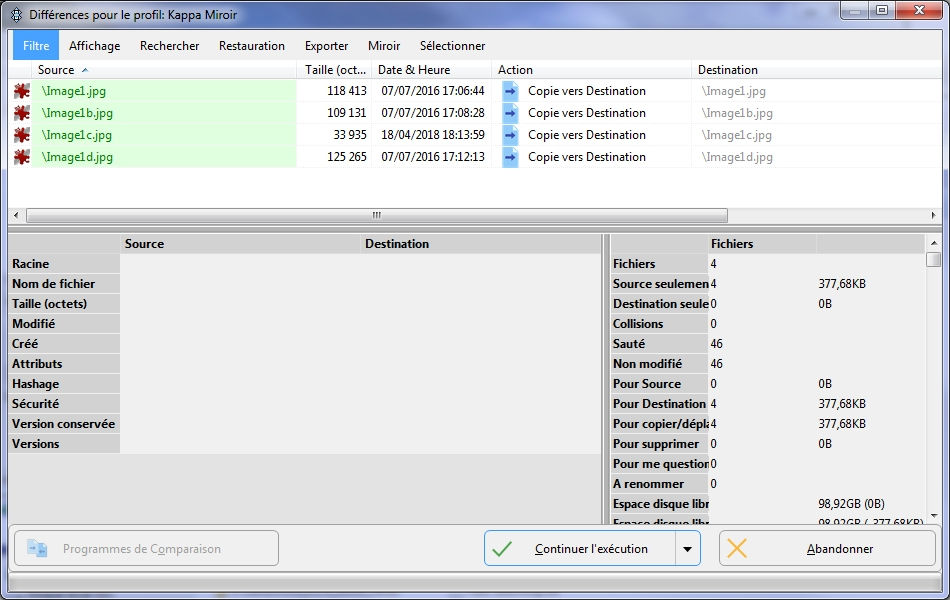Sort by the Destination column header in file list
The width and height of the screenshot is (950, 600).
(x=816, y=70)
